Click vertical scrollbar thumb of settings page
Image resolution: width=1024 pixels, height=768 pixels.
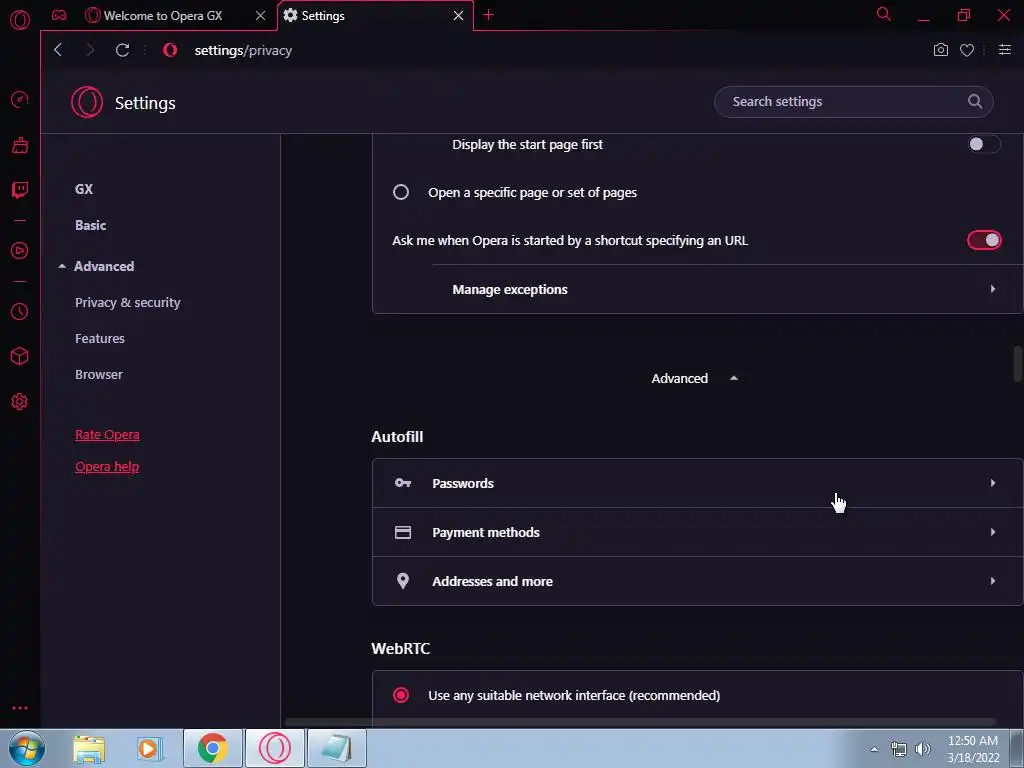click(1017, 364)
